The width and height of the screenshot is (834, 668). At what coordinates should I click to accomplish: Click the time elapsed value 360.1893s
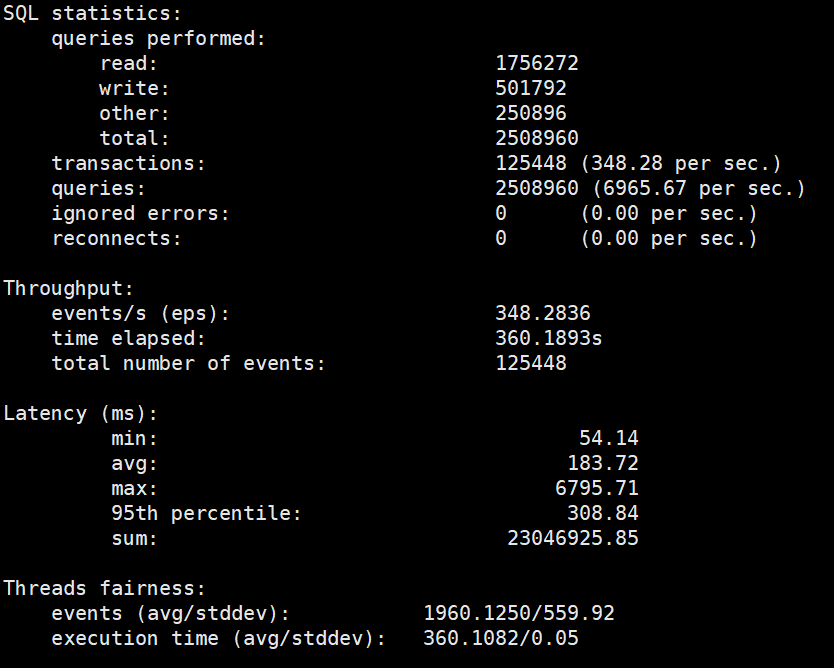[x=549, y=338]
